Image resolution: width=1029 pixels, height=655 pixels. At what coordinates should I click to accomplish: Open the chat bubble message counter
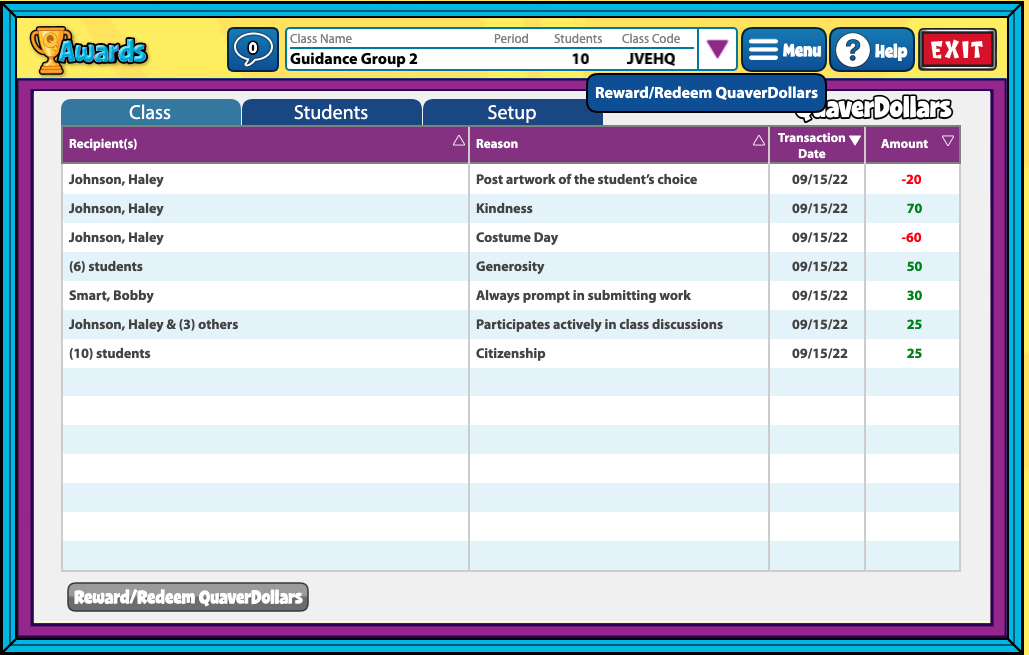coord(253,49)
